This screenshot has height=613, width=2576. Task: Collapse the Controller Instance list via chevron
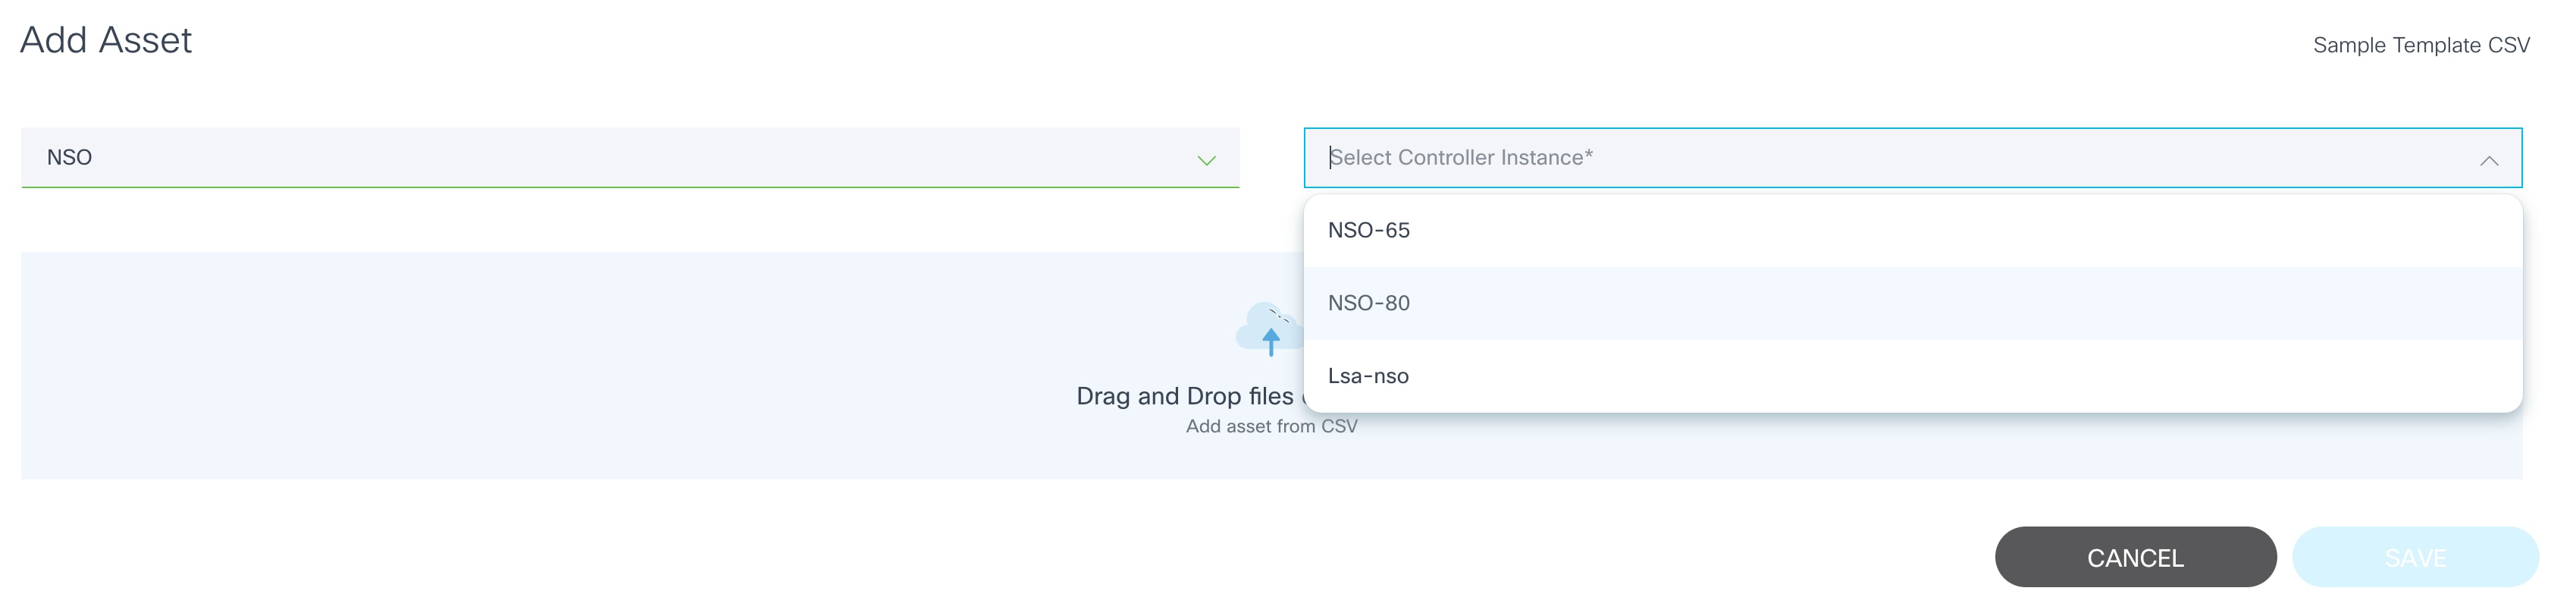tap(2488, 160)
